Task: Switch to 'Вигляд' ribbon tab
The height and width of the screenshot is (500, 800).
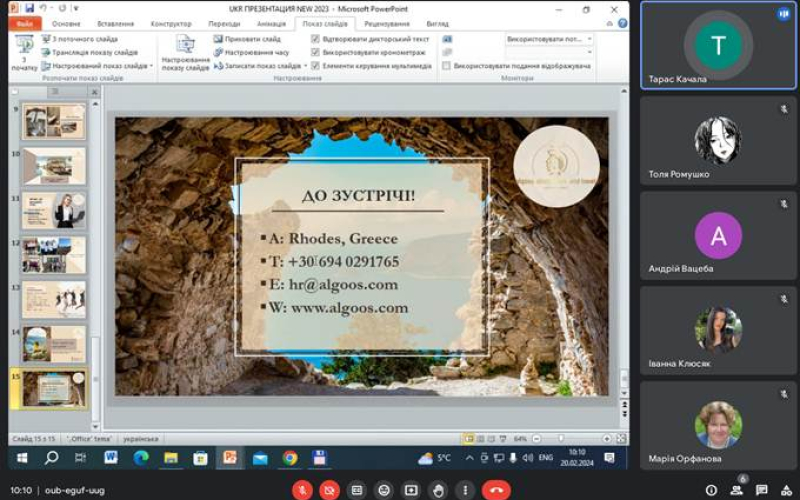Action: (x=437, y=23)
